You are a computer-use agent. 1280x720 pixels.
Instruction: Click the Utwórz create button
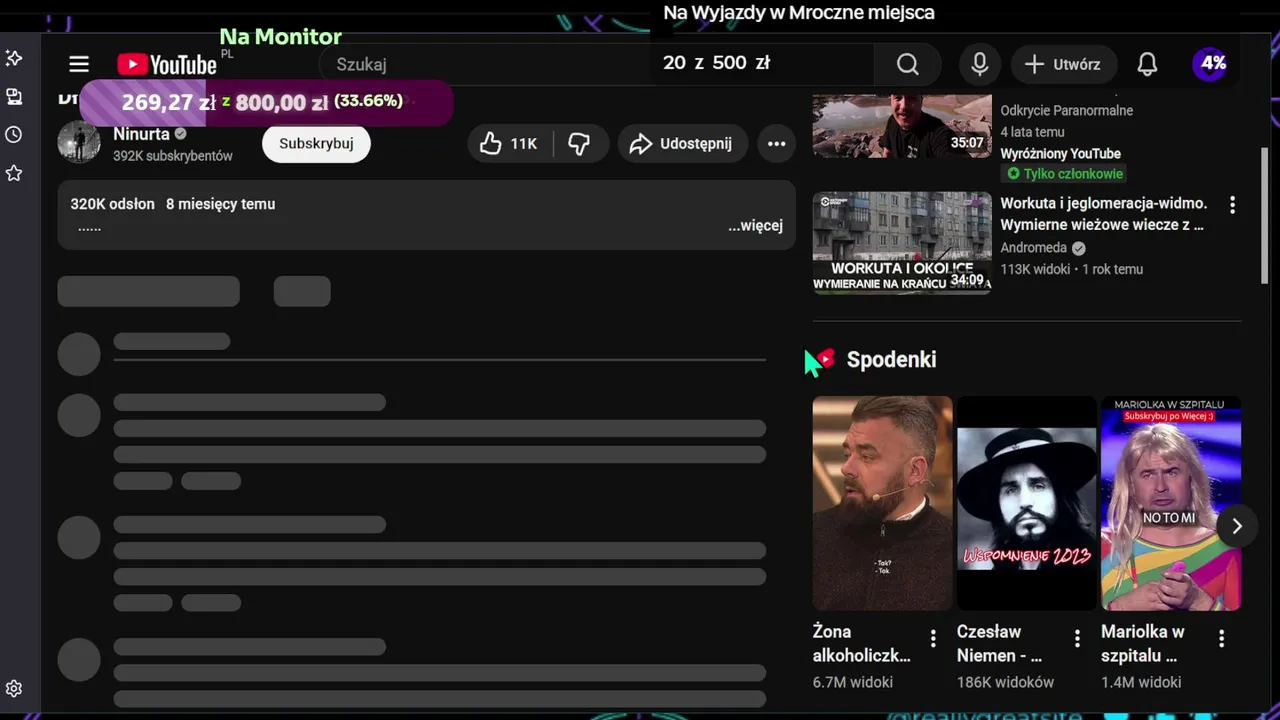(x=1062, y=64)
